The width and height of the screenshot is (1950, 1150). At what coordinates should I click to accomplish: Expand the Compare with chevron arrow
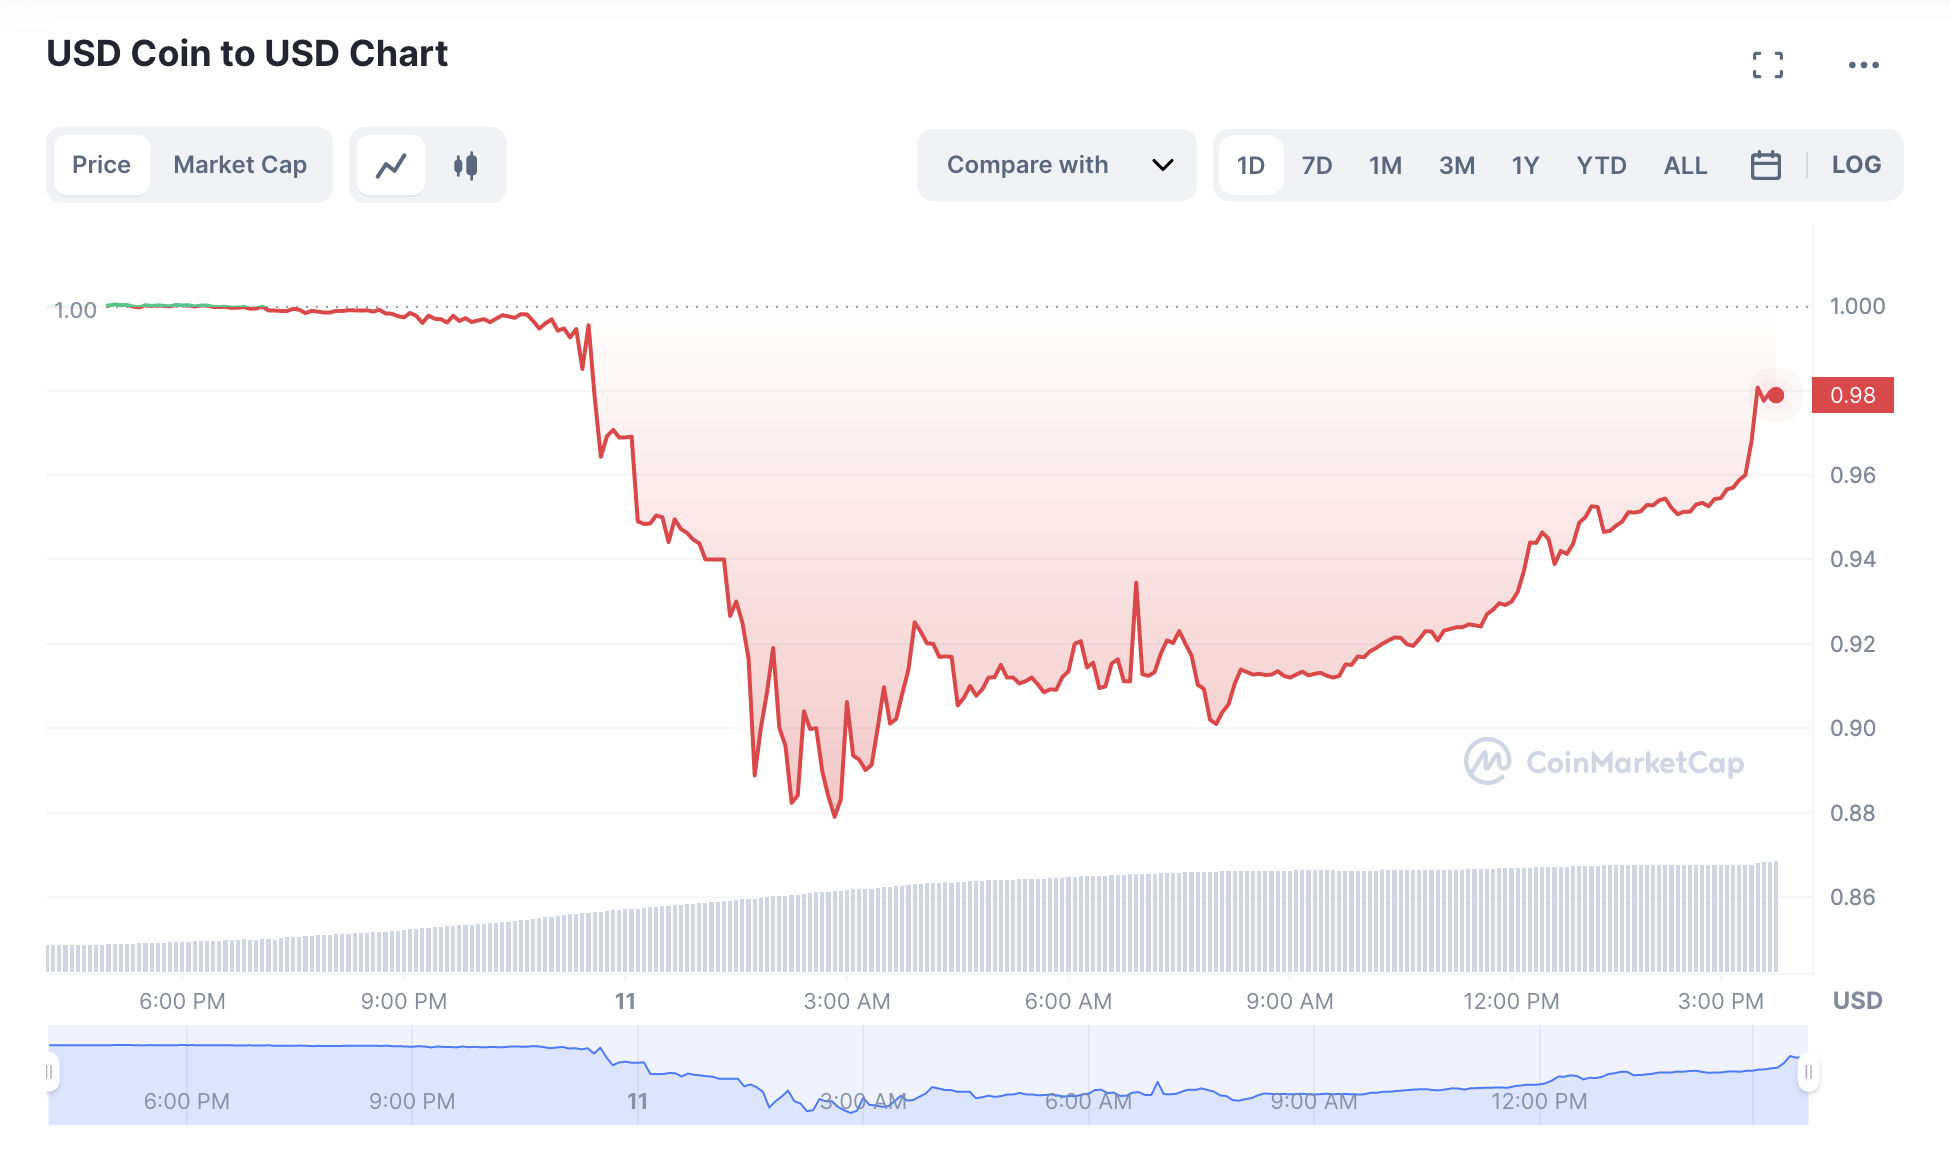(1162, 165)
